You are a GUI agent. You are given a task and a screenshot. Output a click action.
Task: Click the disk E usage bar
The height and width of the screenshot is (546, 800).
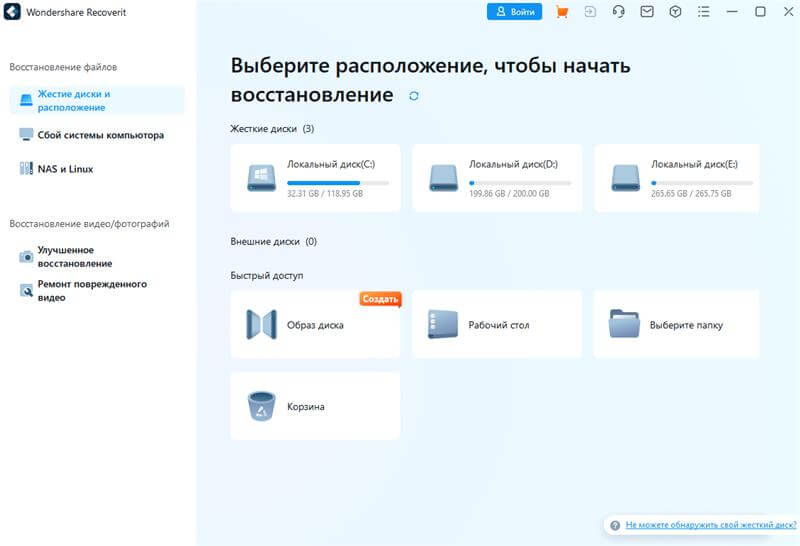click(x=702, y=183)
